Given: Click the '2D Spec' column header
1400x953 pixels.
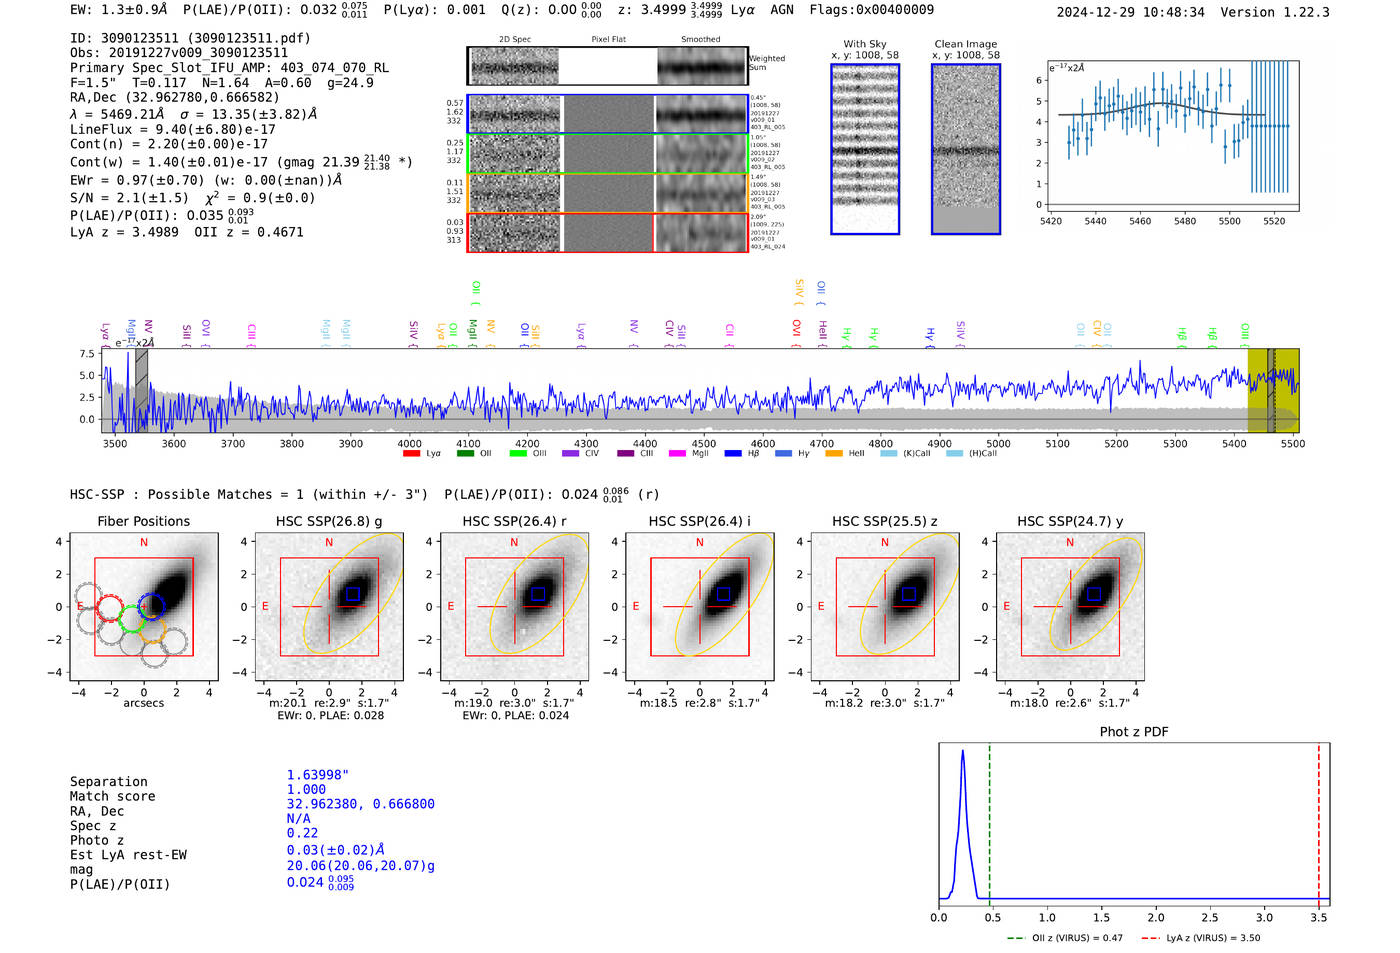Looking at the screenshot, I should pyautogui.click(x=515, y=39).
